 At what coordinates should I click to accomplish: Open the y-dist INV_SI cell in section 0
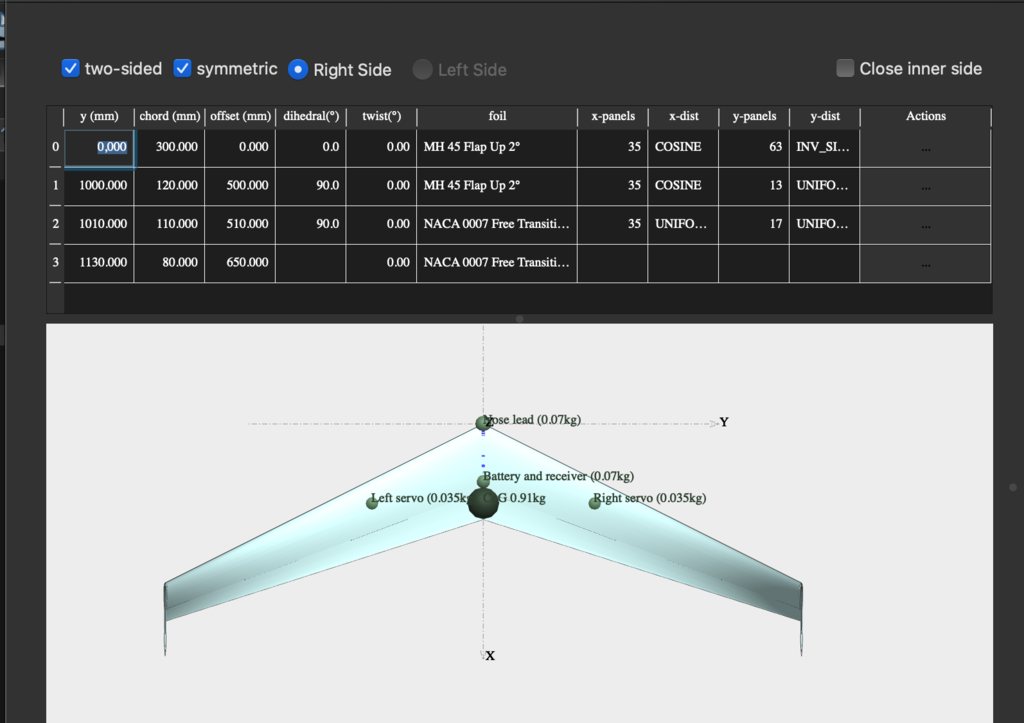click(x=824, y=147)
